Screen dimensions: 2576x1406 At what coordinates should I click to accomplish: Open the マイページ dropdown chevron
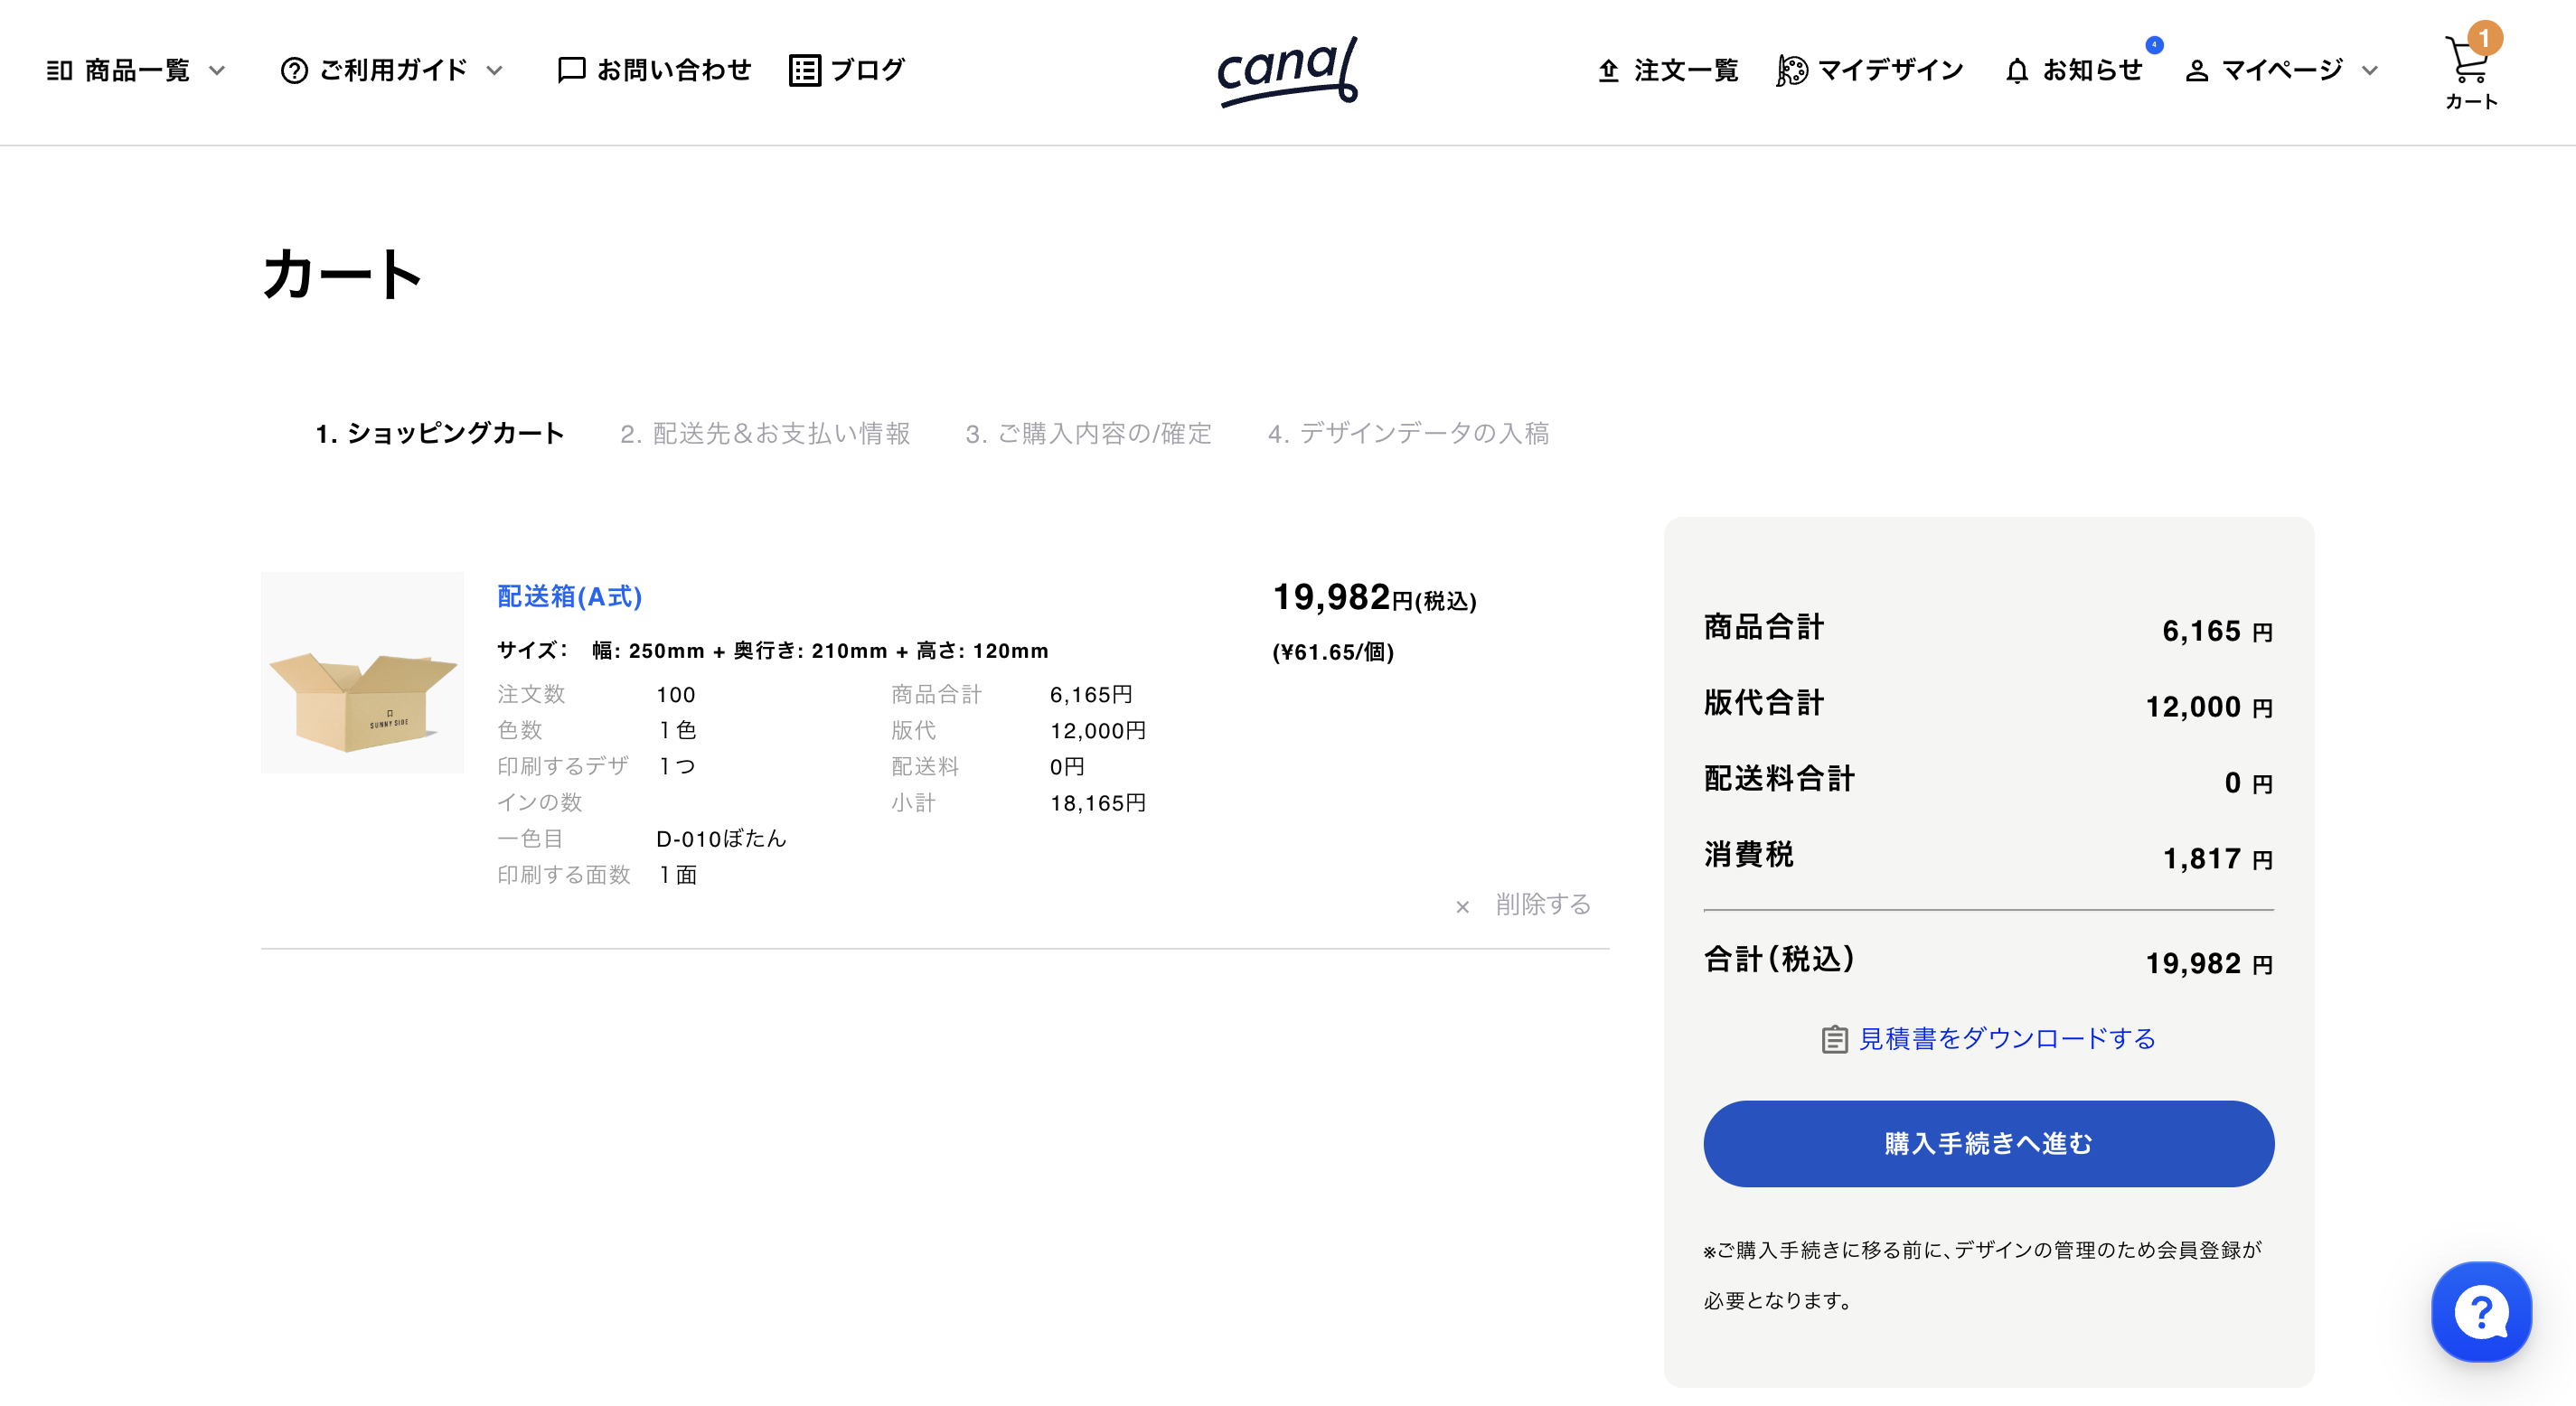pyautogui.click(x=2369, y=71)
